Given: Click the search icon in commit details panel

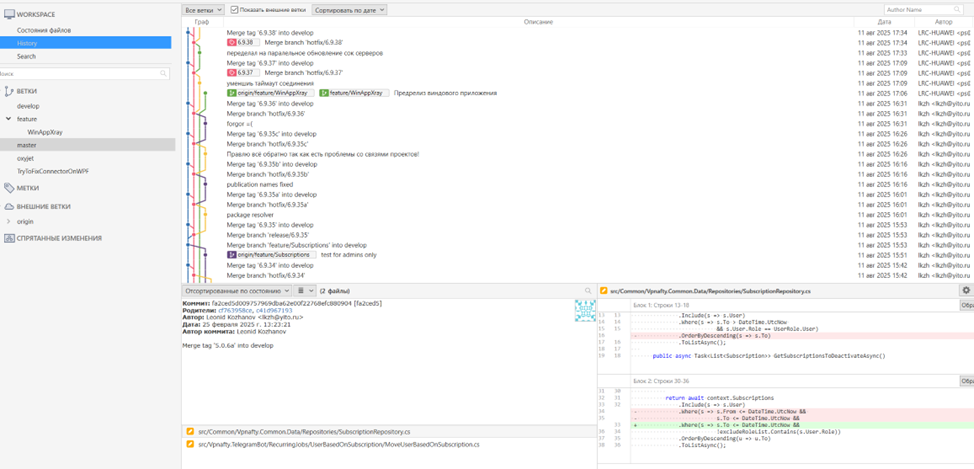Looking at the screenshot, I should tap(590, 290).
